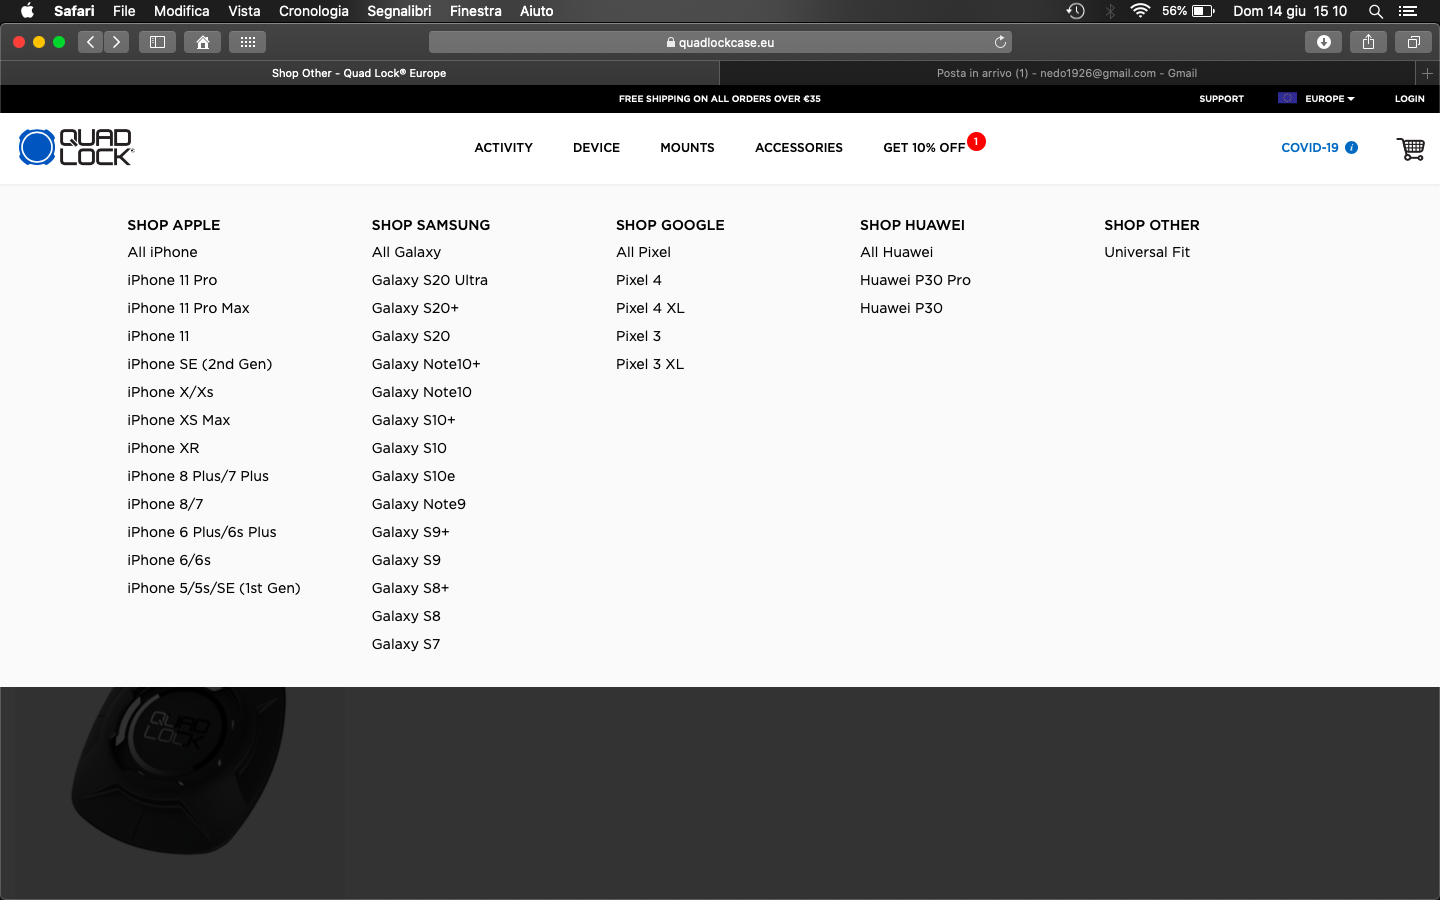The width and height of the screenshot is (1440, 900).
Task: Open Safari's File menu
Action: [x=124, y=11]
